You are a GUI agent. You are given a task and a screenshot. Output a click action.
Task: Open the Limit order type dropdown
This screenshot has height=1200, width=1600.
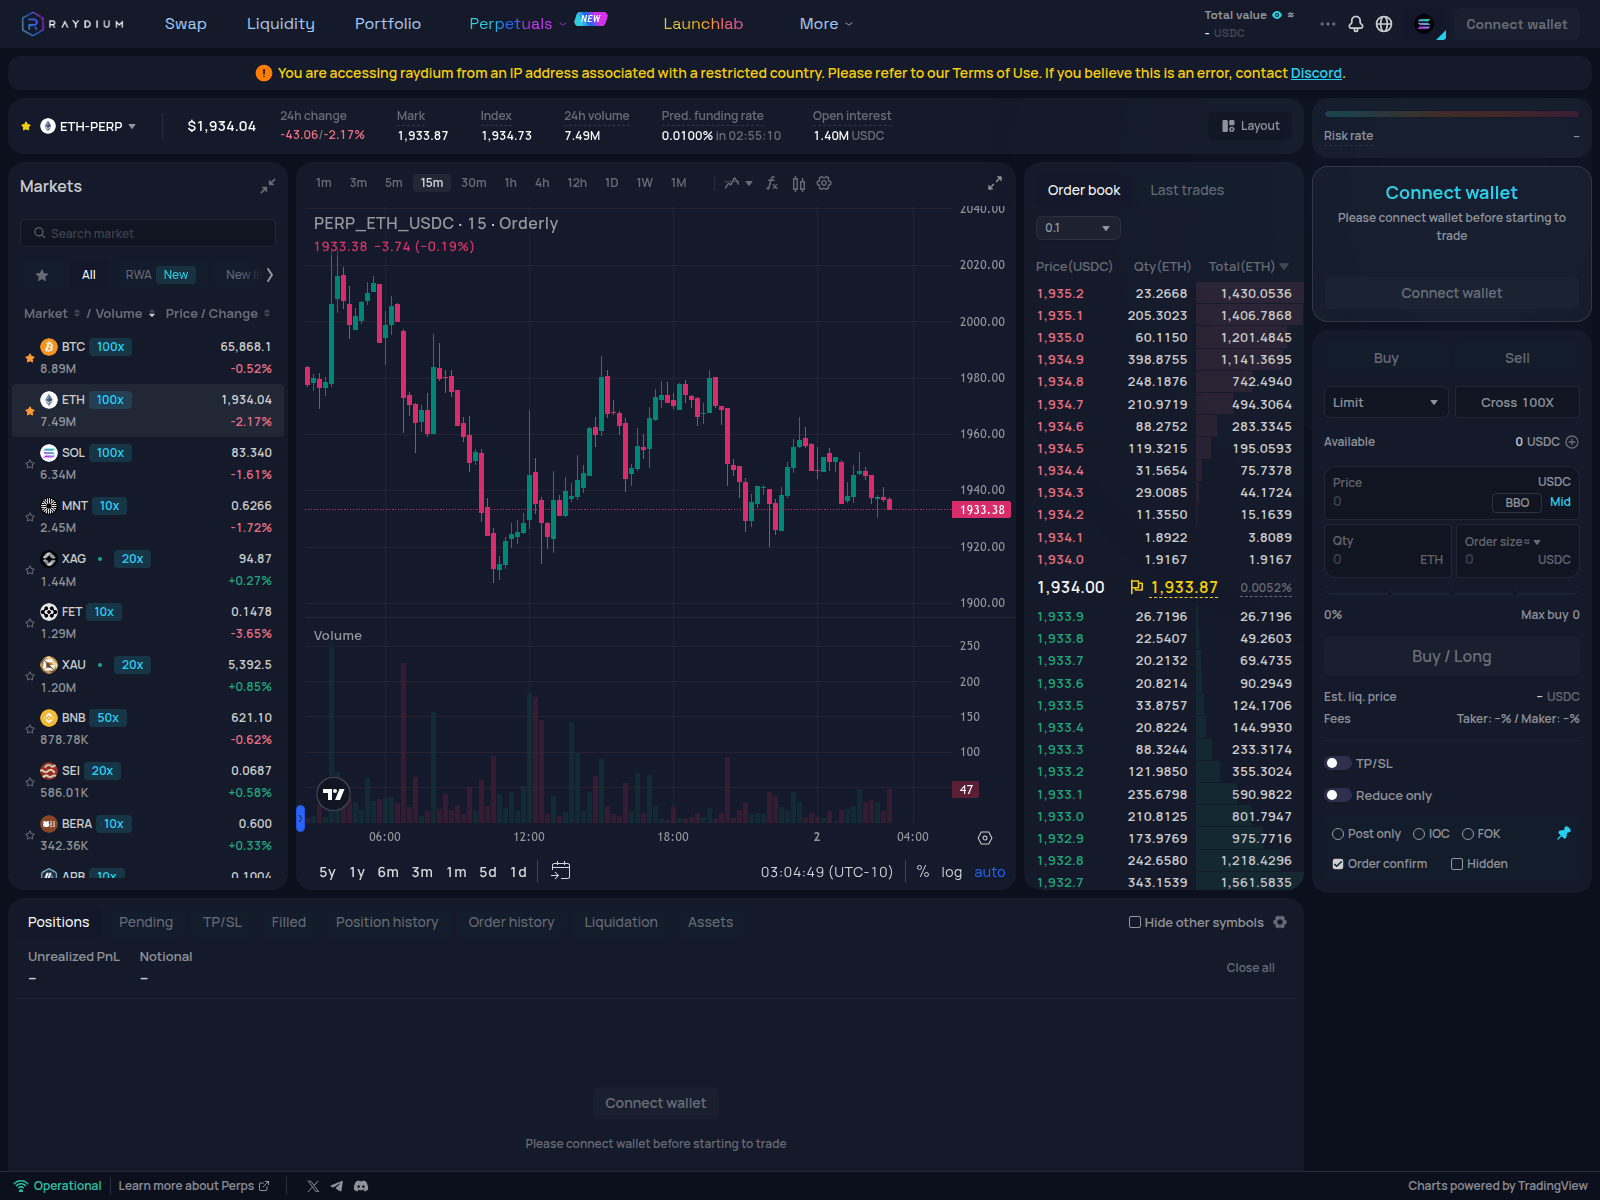[x=1386, y=402]
